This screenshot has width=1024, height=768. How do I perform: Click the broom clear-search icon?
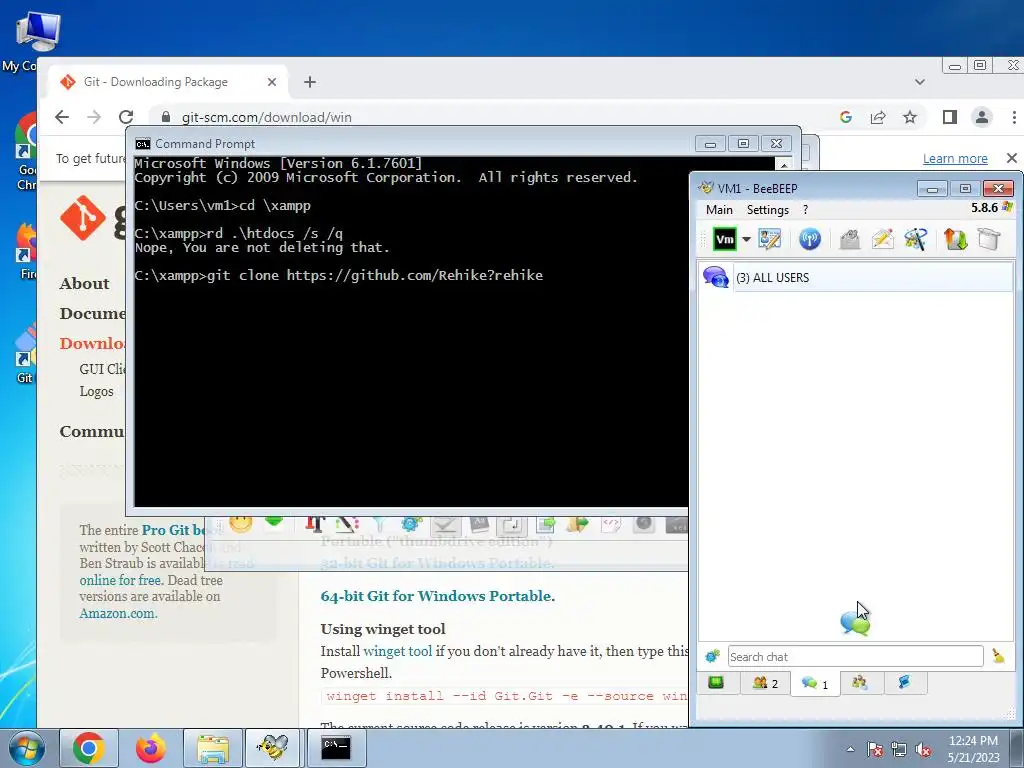coord(999,656)
